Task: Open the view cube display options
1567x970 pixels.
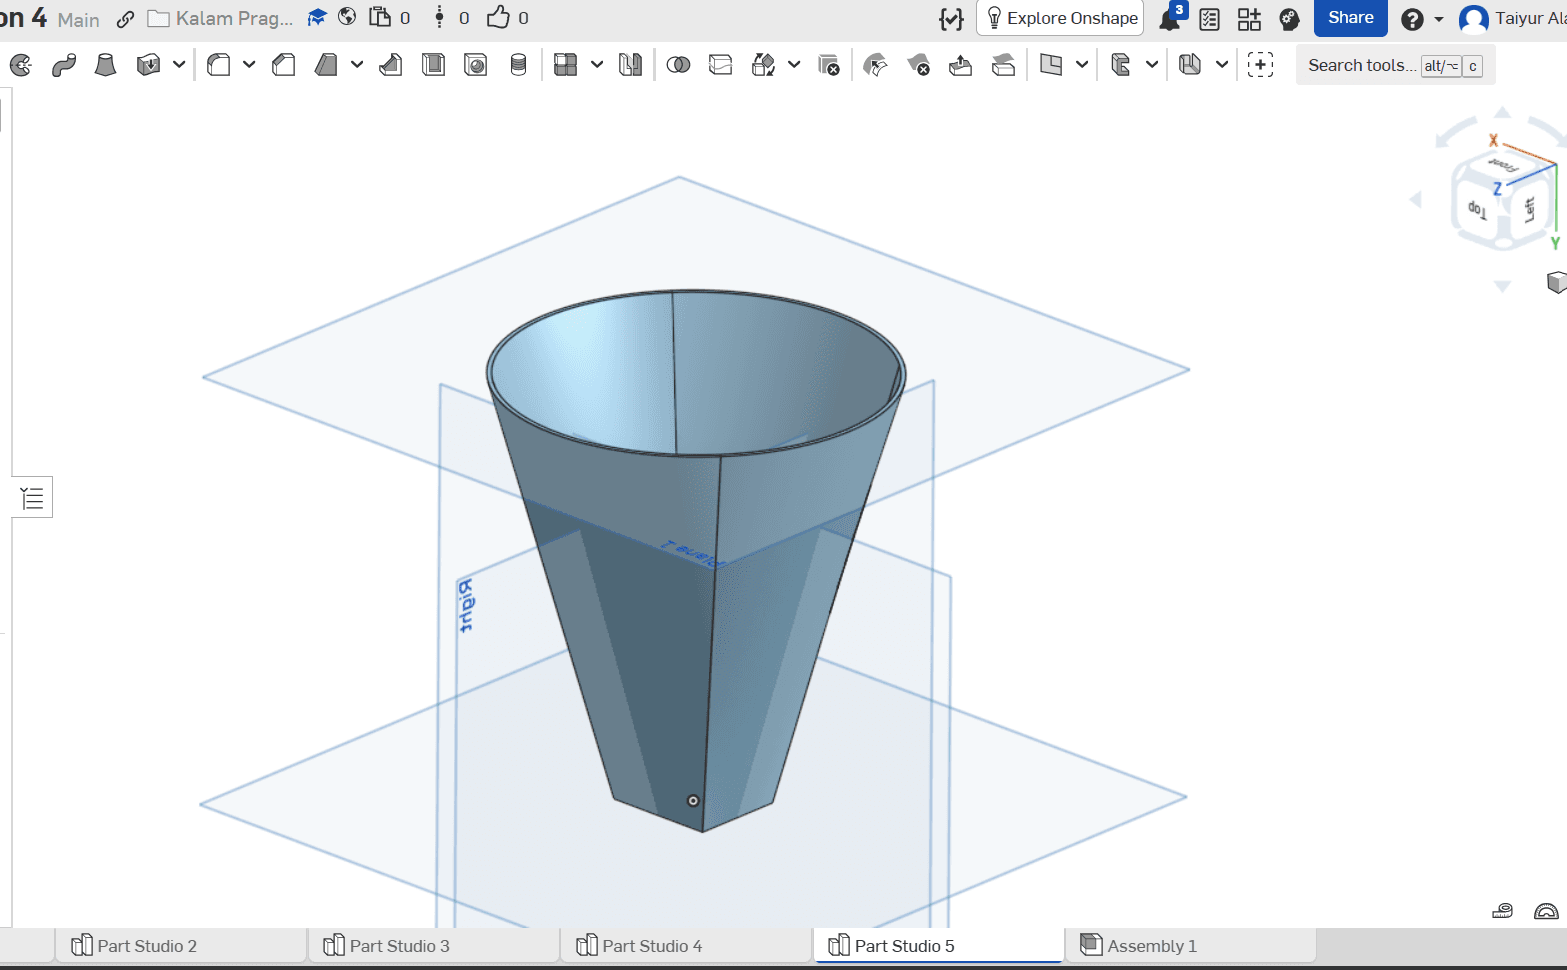Action: pos(1556,282)
